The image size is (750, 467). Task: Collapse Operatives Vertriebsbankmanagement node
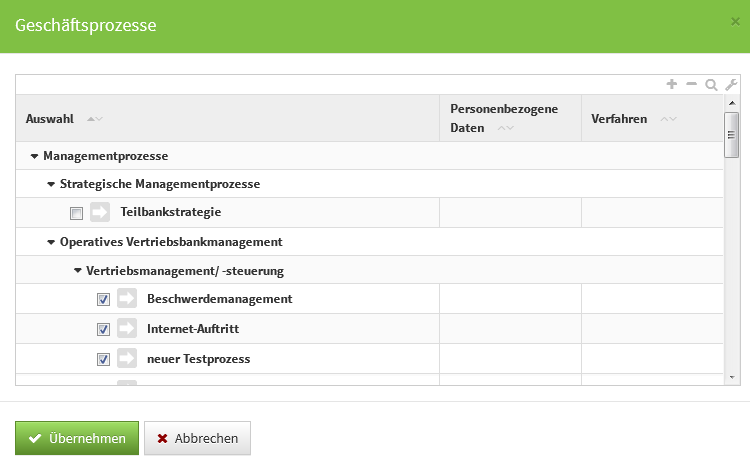click(x=51, y=242)
